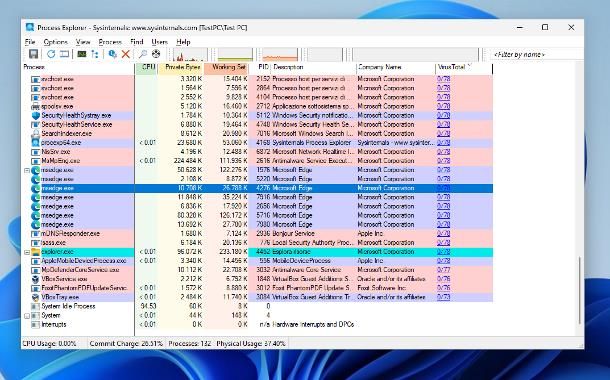Open the View menu
This screenshot has width=610, height=380.
click(83, 42)
